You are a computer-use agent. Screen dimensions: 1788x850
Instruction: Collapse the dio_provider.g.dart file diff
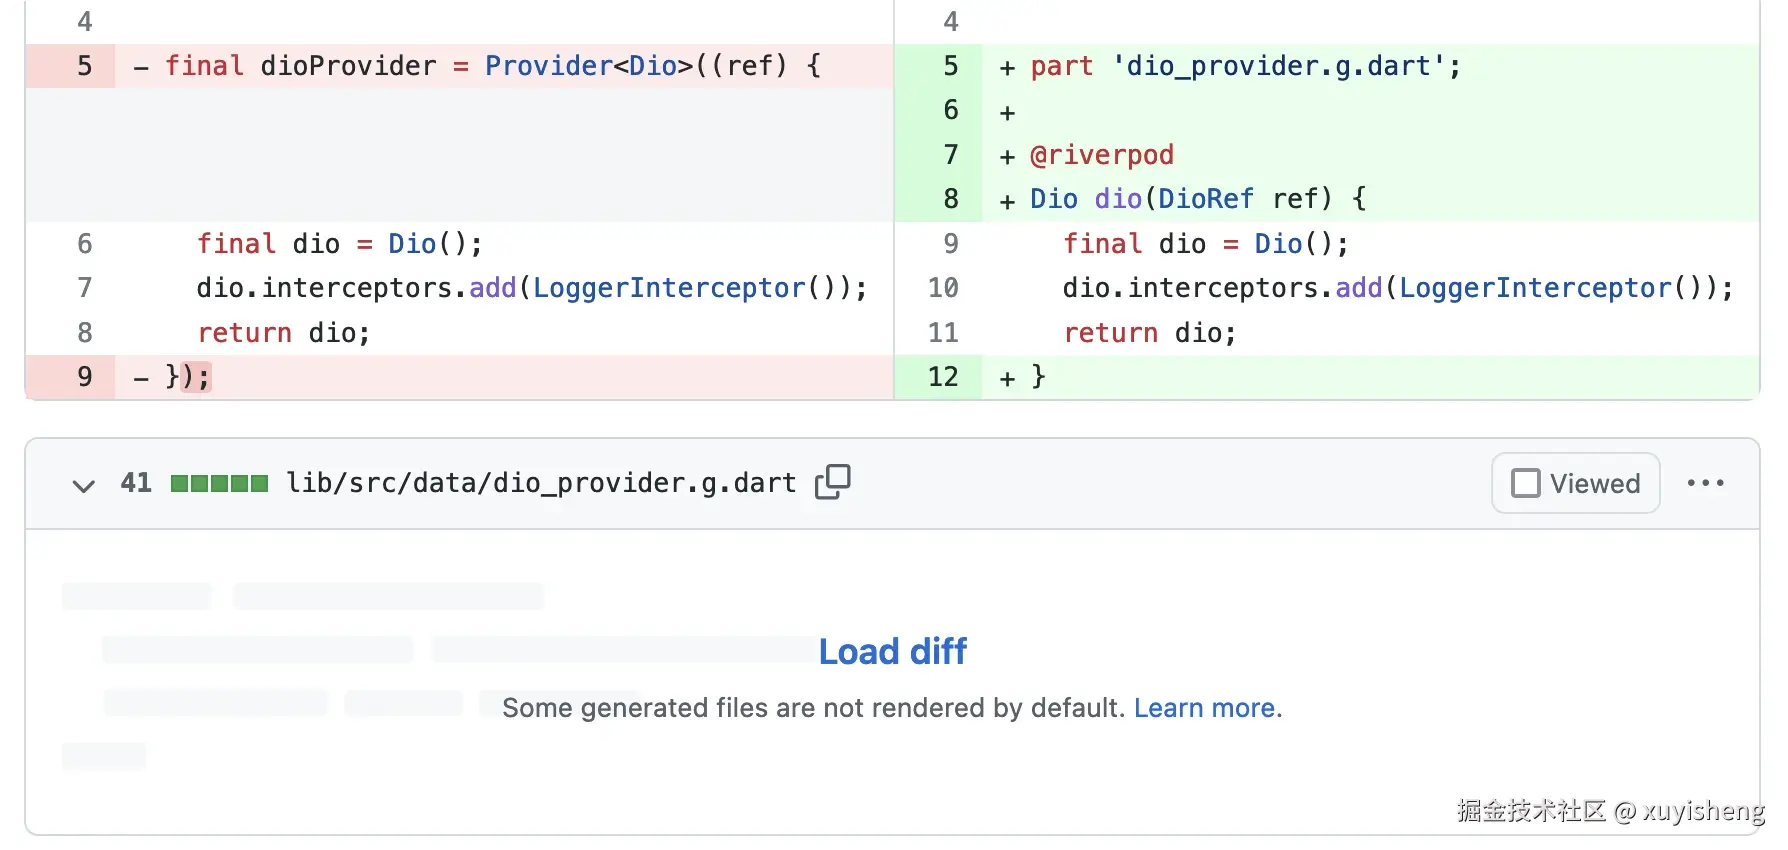83,485
